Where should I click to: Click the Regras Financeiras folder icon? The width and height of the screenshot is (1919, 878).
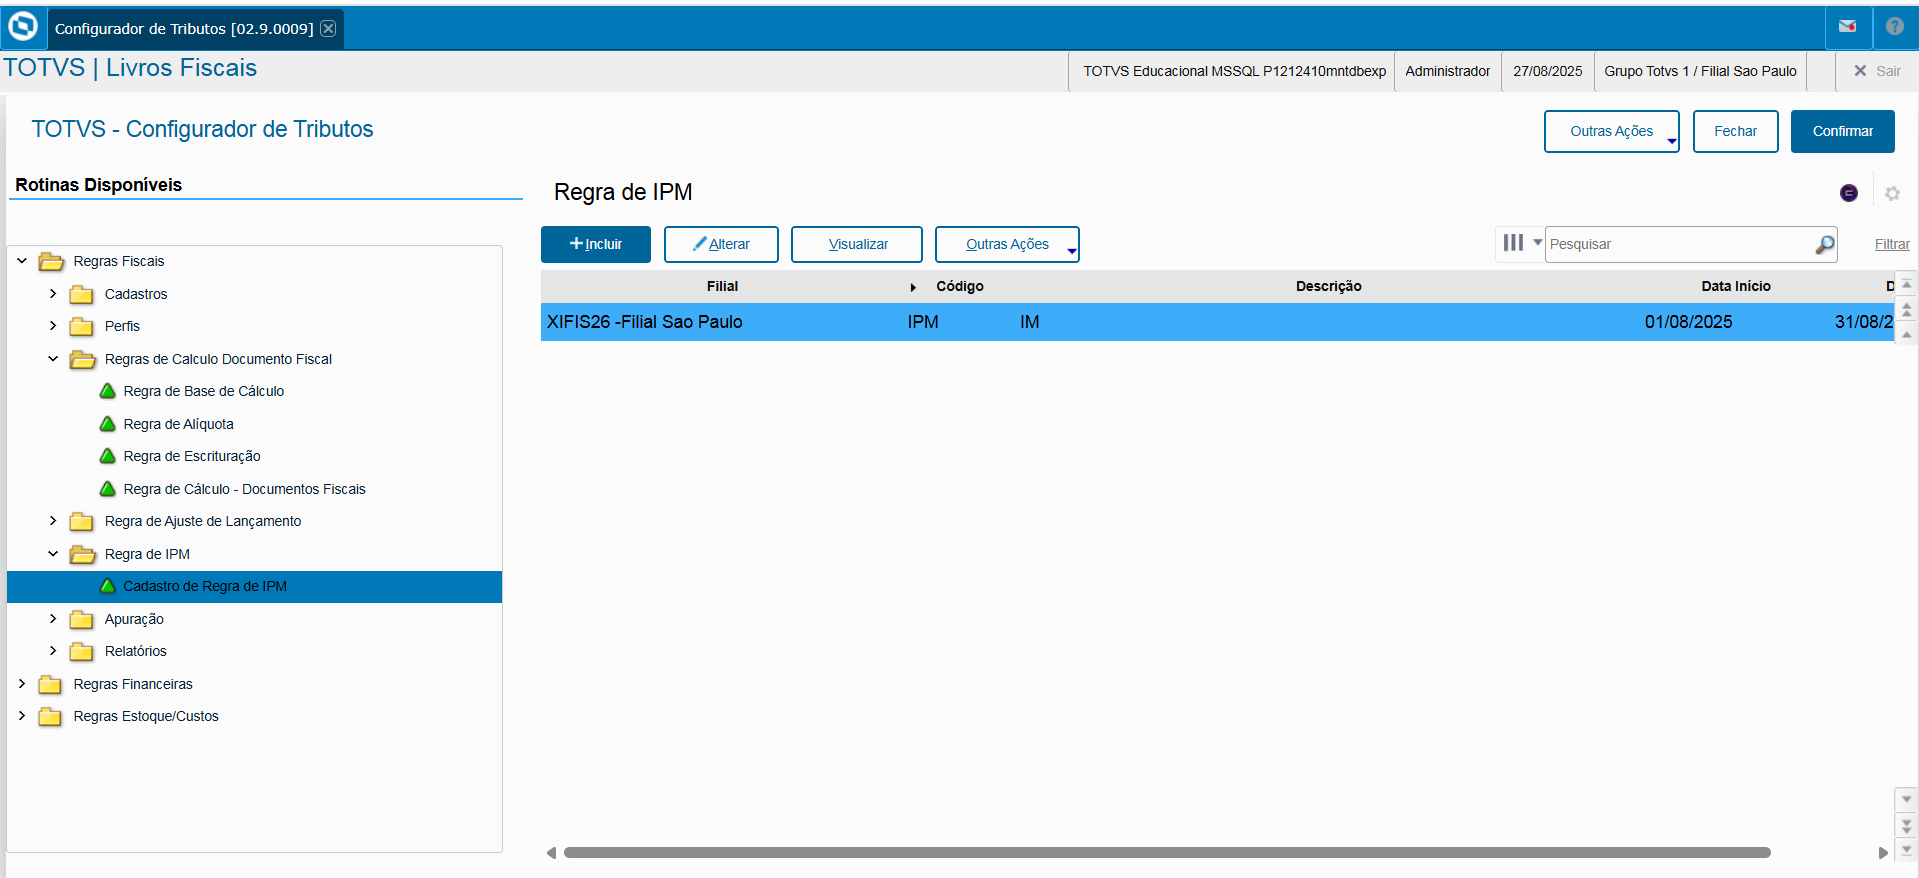tap(50, 684)
